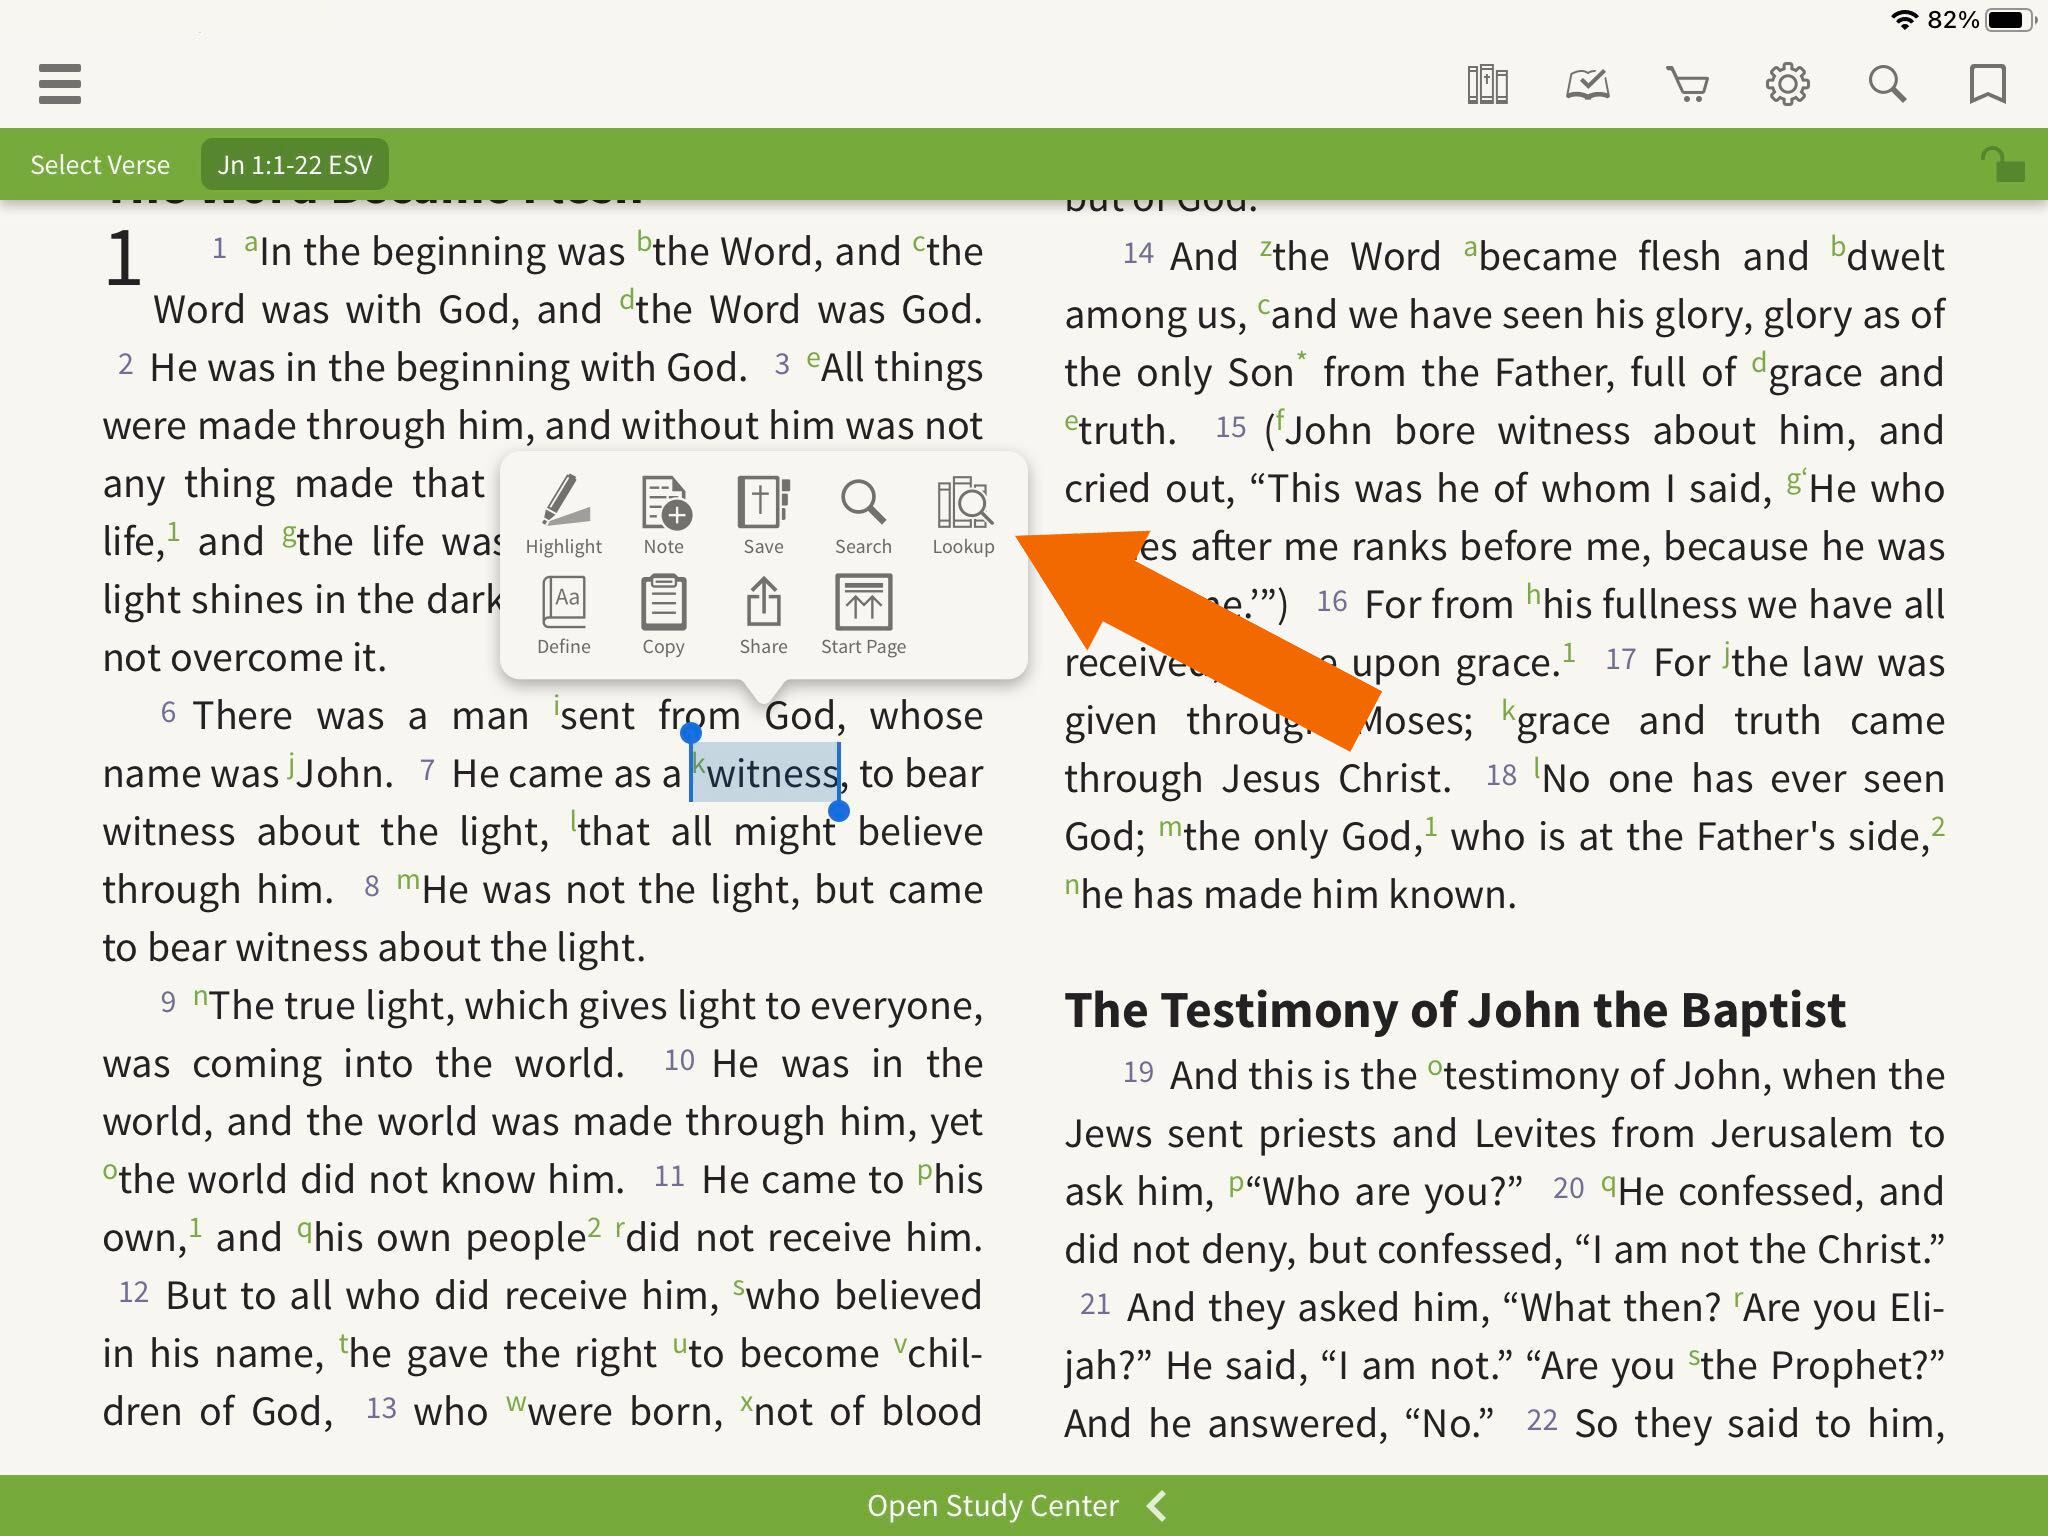This screenshot has height=1536, width=2048.
Task: Tap footnote 2 after 'own people'
Action: [595, 1226]
